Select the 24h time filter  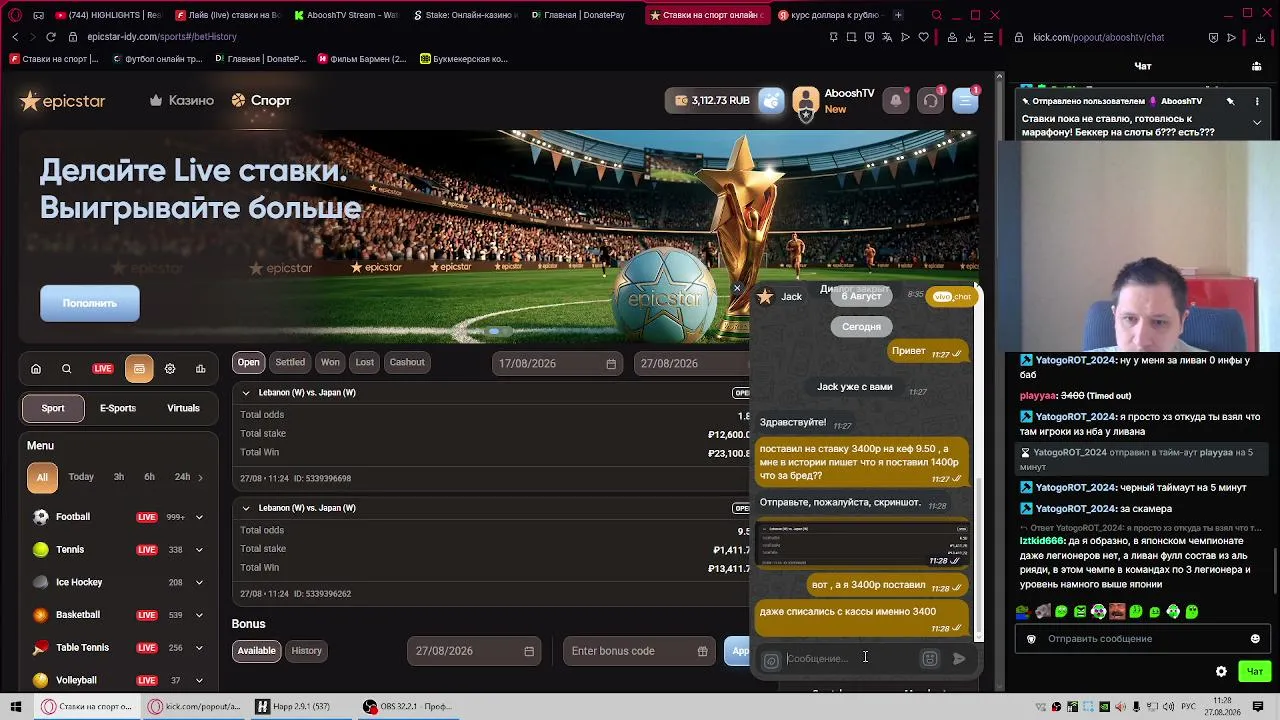[x=182, y=477]
